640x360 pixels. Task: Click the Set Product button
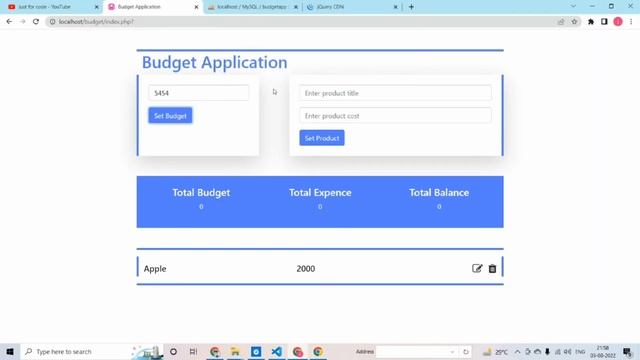click(322, 138)
